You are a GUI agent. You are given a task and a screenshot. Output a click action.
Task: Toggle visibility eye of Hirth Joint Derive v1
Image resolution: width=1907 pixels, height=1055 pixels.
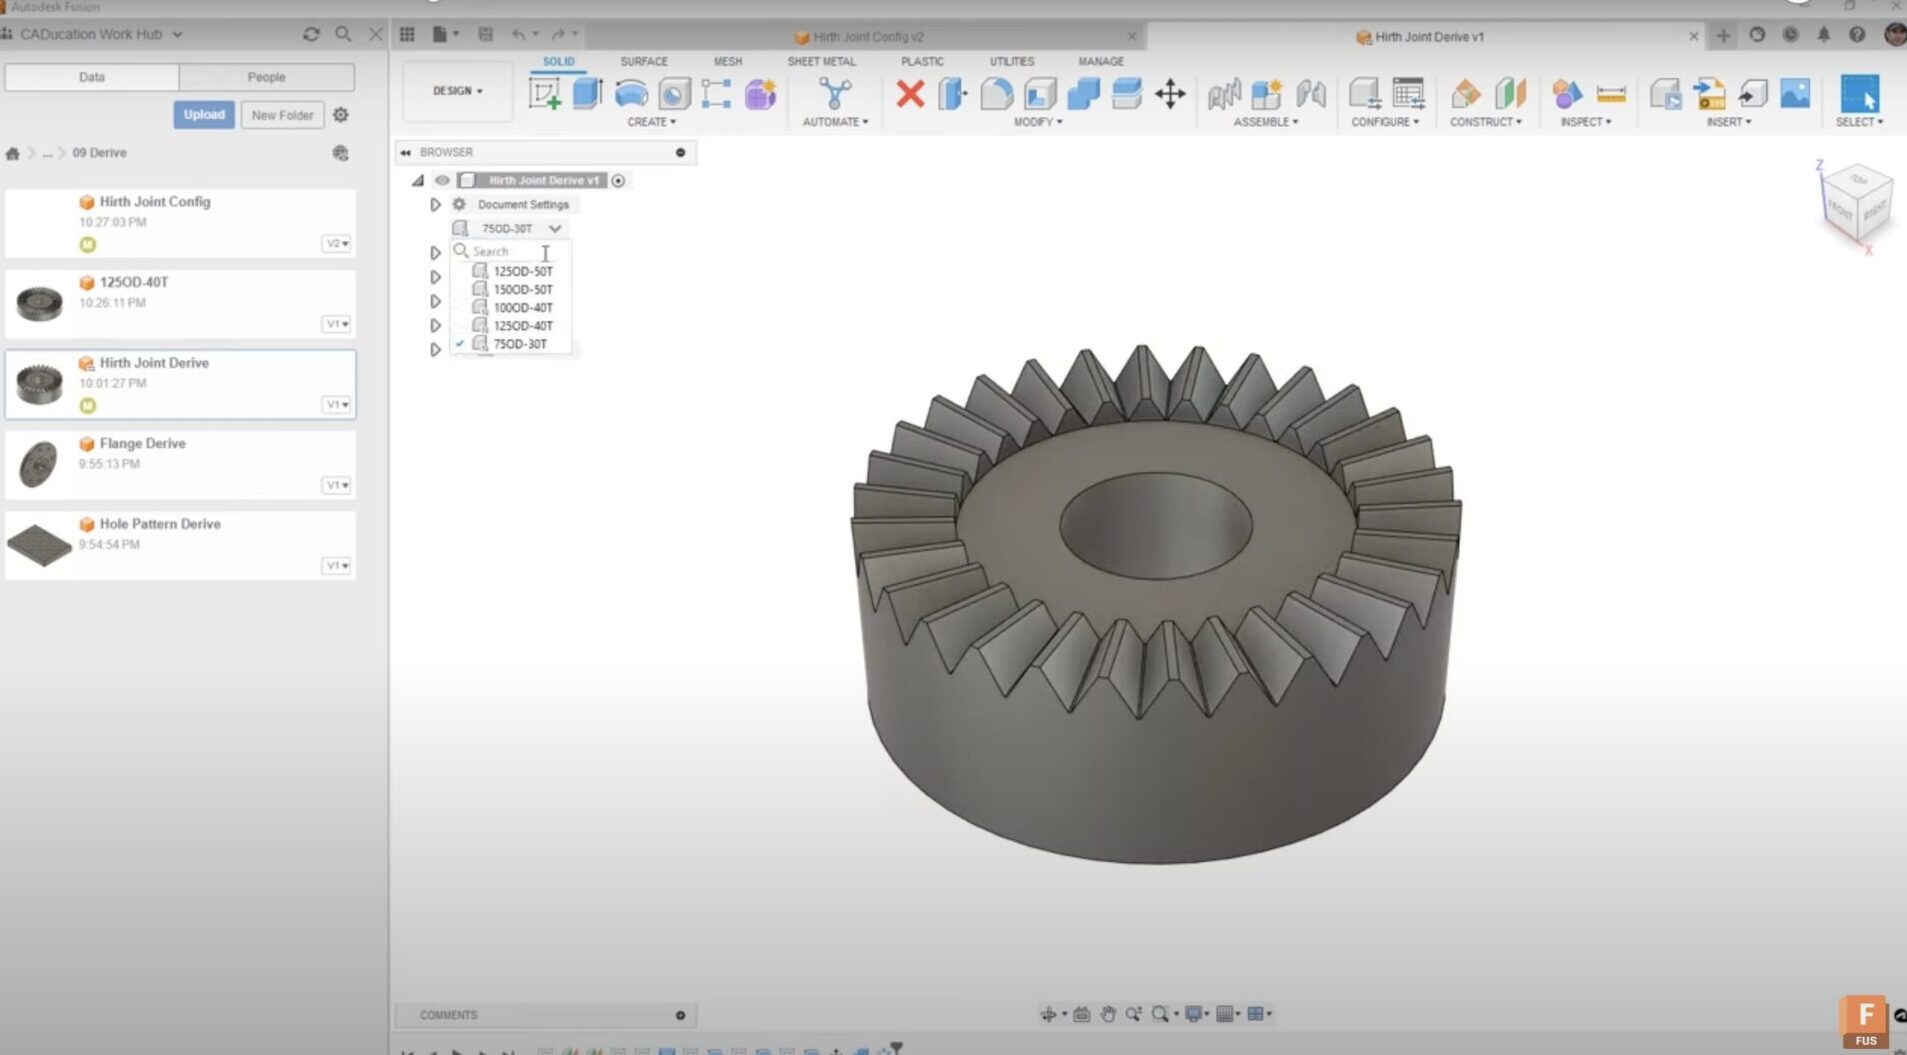(442, 181)
